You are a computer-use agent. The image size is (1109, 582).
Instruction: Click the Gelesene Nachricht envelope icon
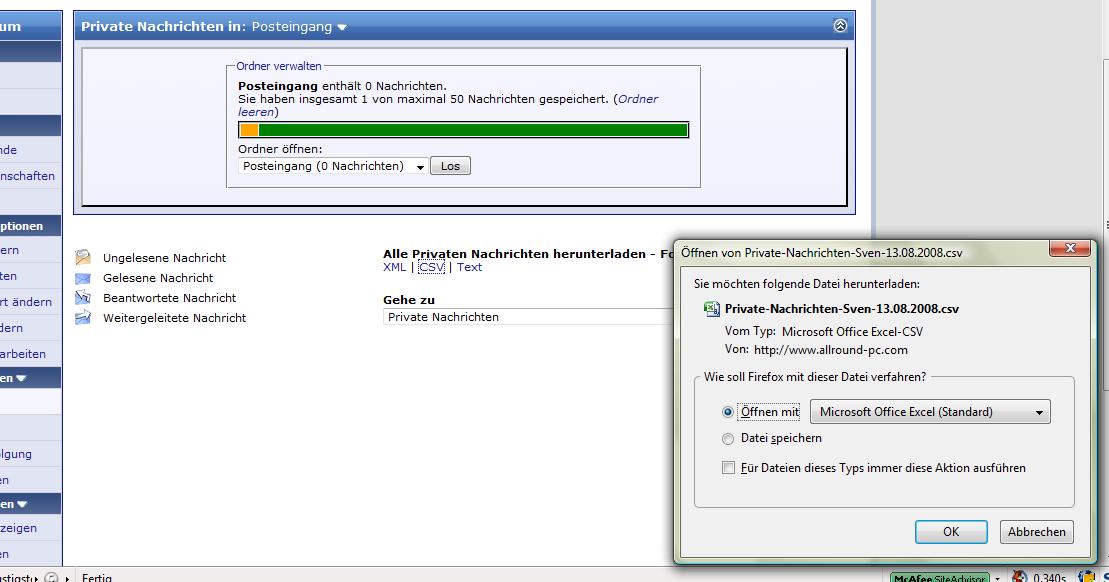pos(83,278)
